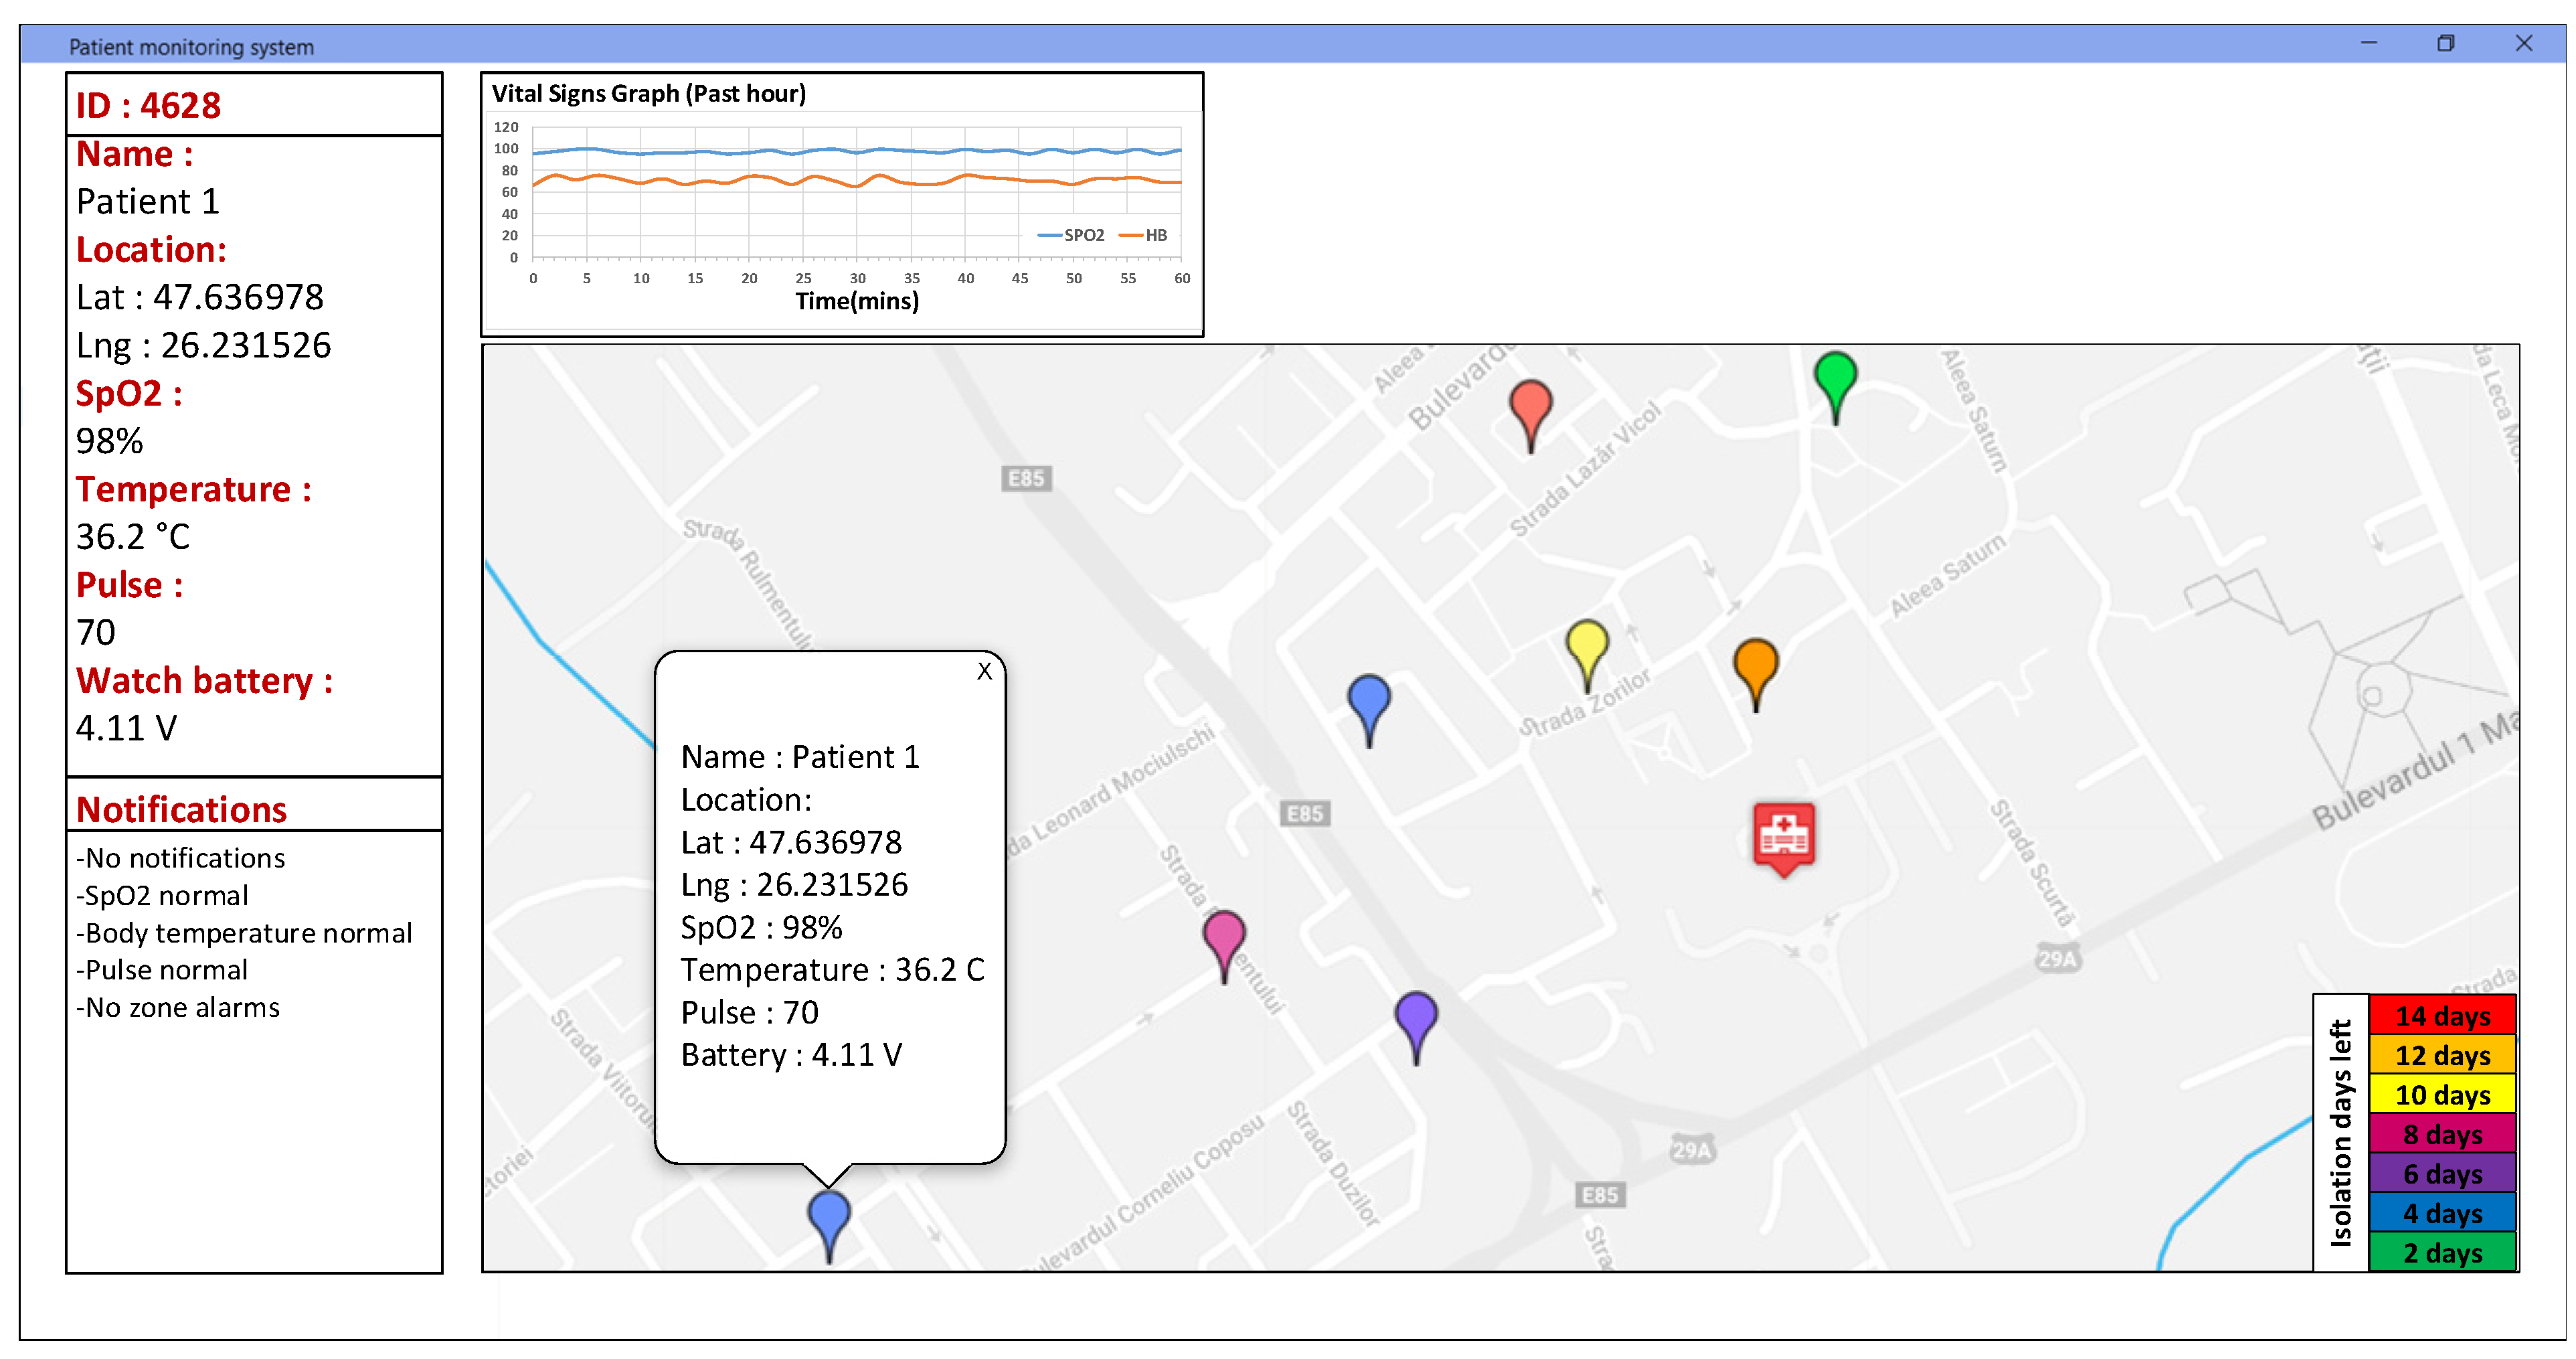
Task: Close the Patient 1 info popup
Action: pyautogui.click(x=984, y=672)
